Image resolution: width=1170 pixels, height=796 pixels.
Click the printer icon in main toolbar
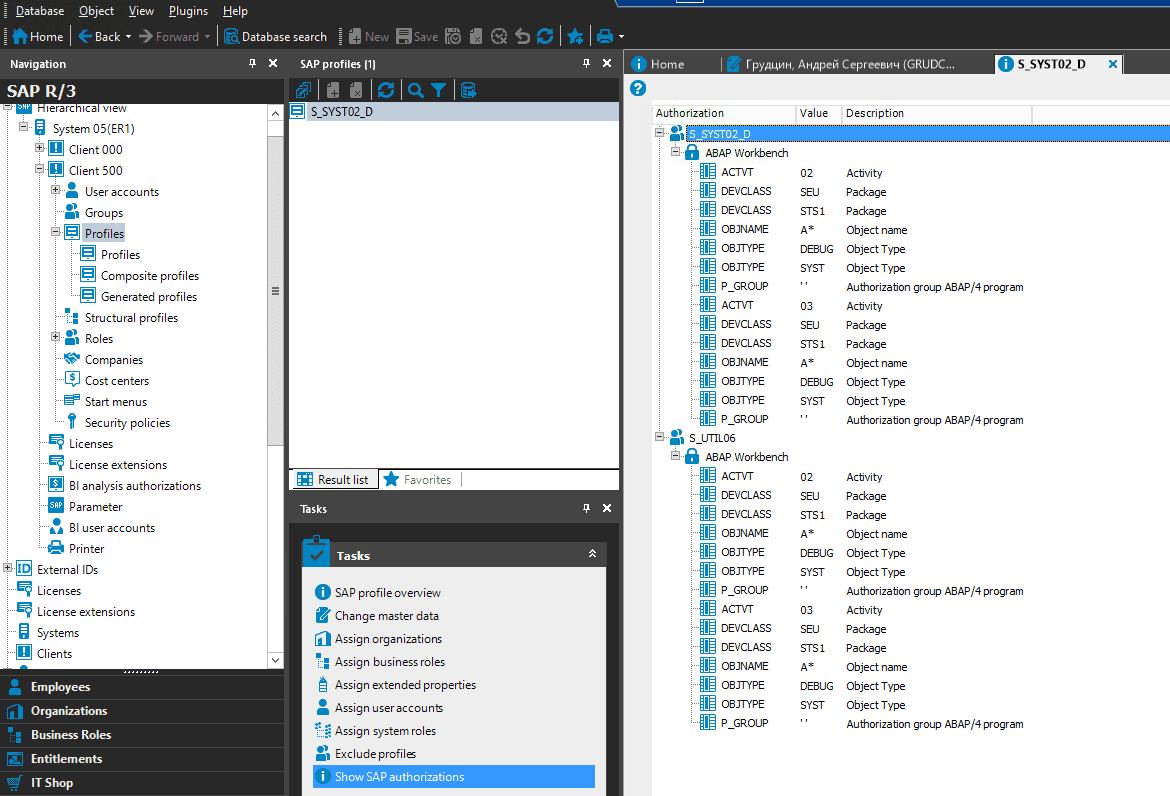click(604, 37)
